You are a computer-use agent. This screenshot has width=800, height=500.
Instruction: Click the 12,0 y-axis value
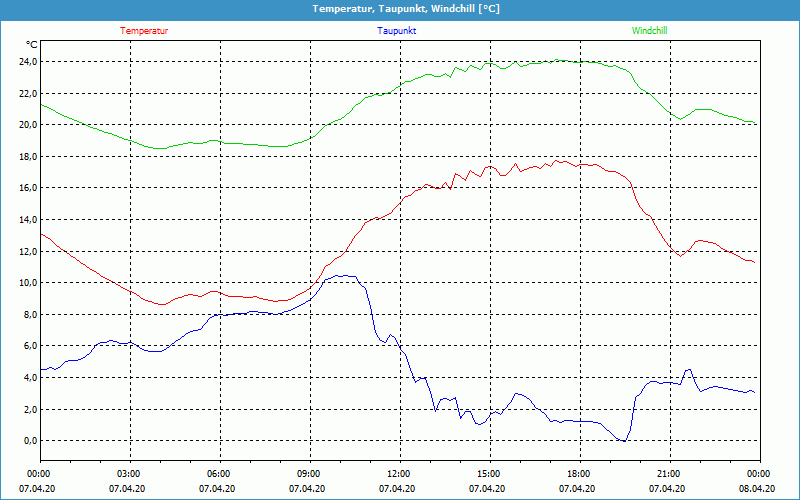coord(26,251)
